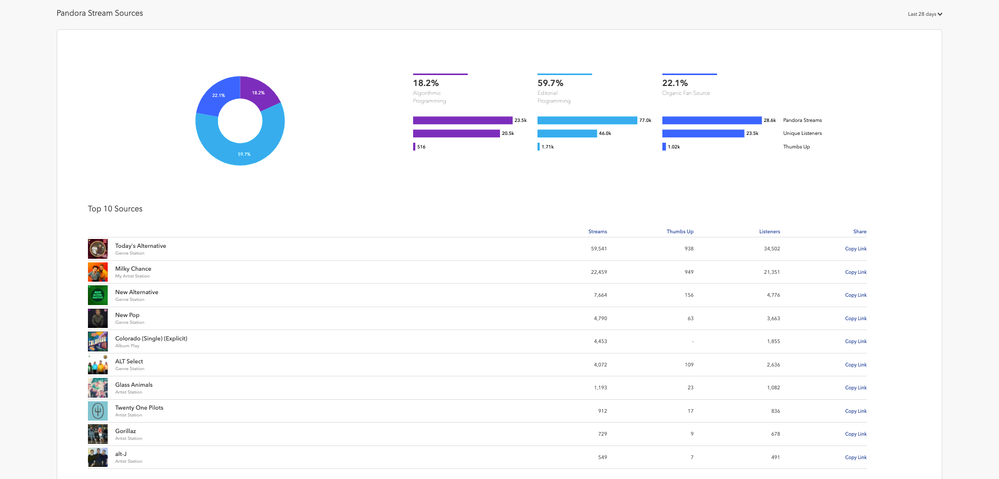Image resolution: width=999 pixels, height=479 pixels.
Task: Copy link for alt-J station
Action: 855,457
